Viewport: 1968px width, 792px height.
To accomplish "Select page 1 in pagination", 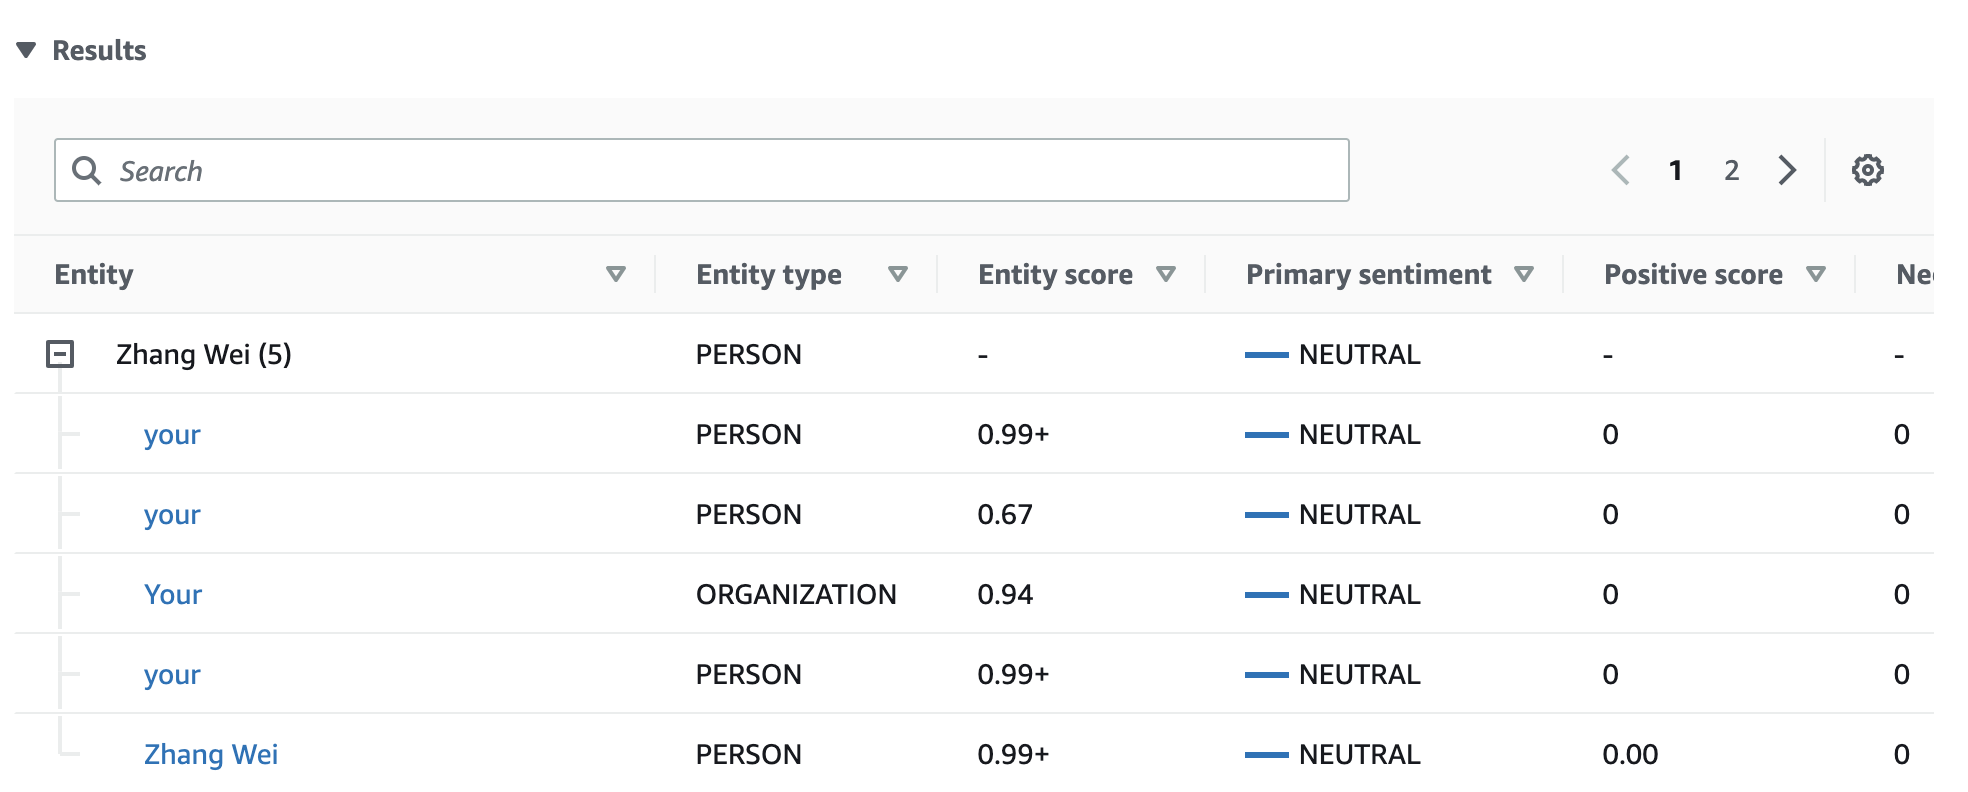I will click(1675, 170).
